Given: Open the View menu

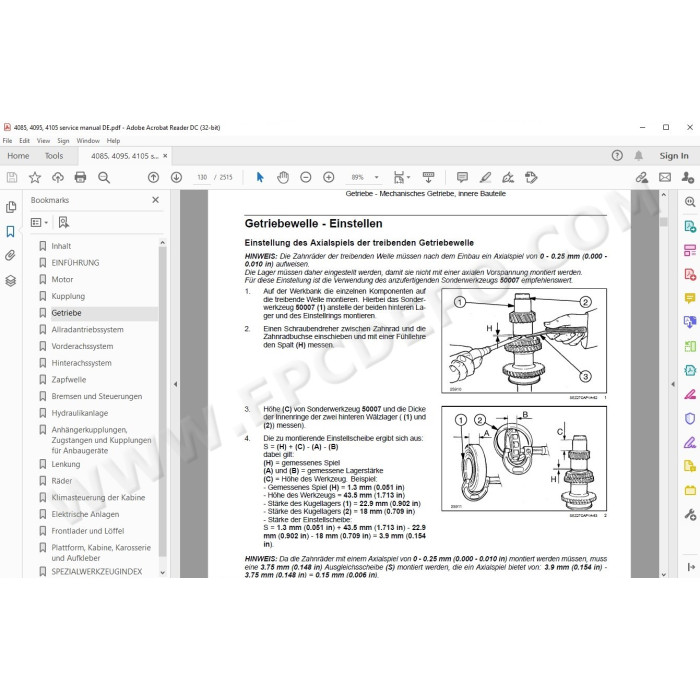Looking at the screenshot, I should pos(43,141).
